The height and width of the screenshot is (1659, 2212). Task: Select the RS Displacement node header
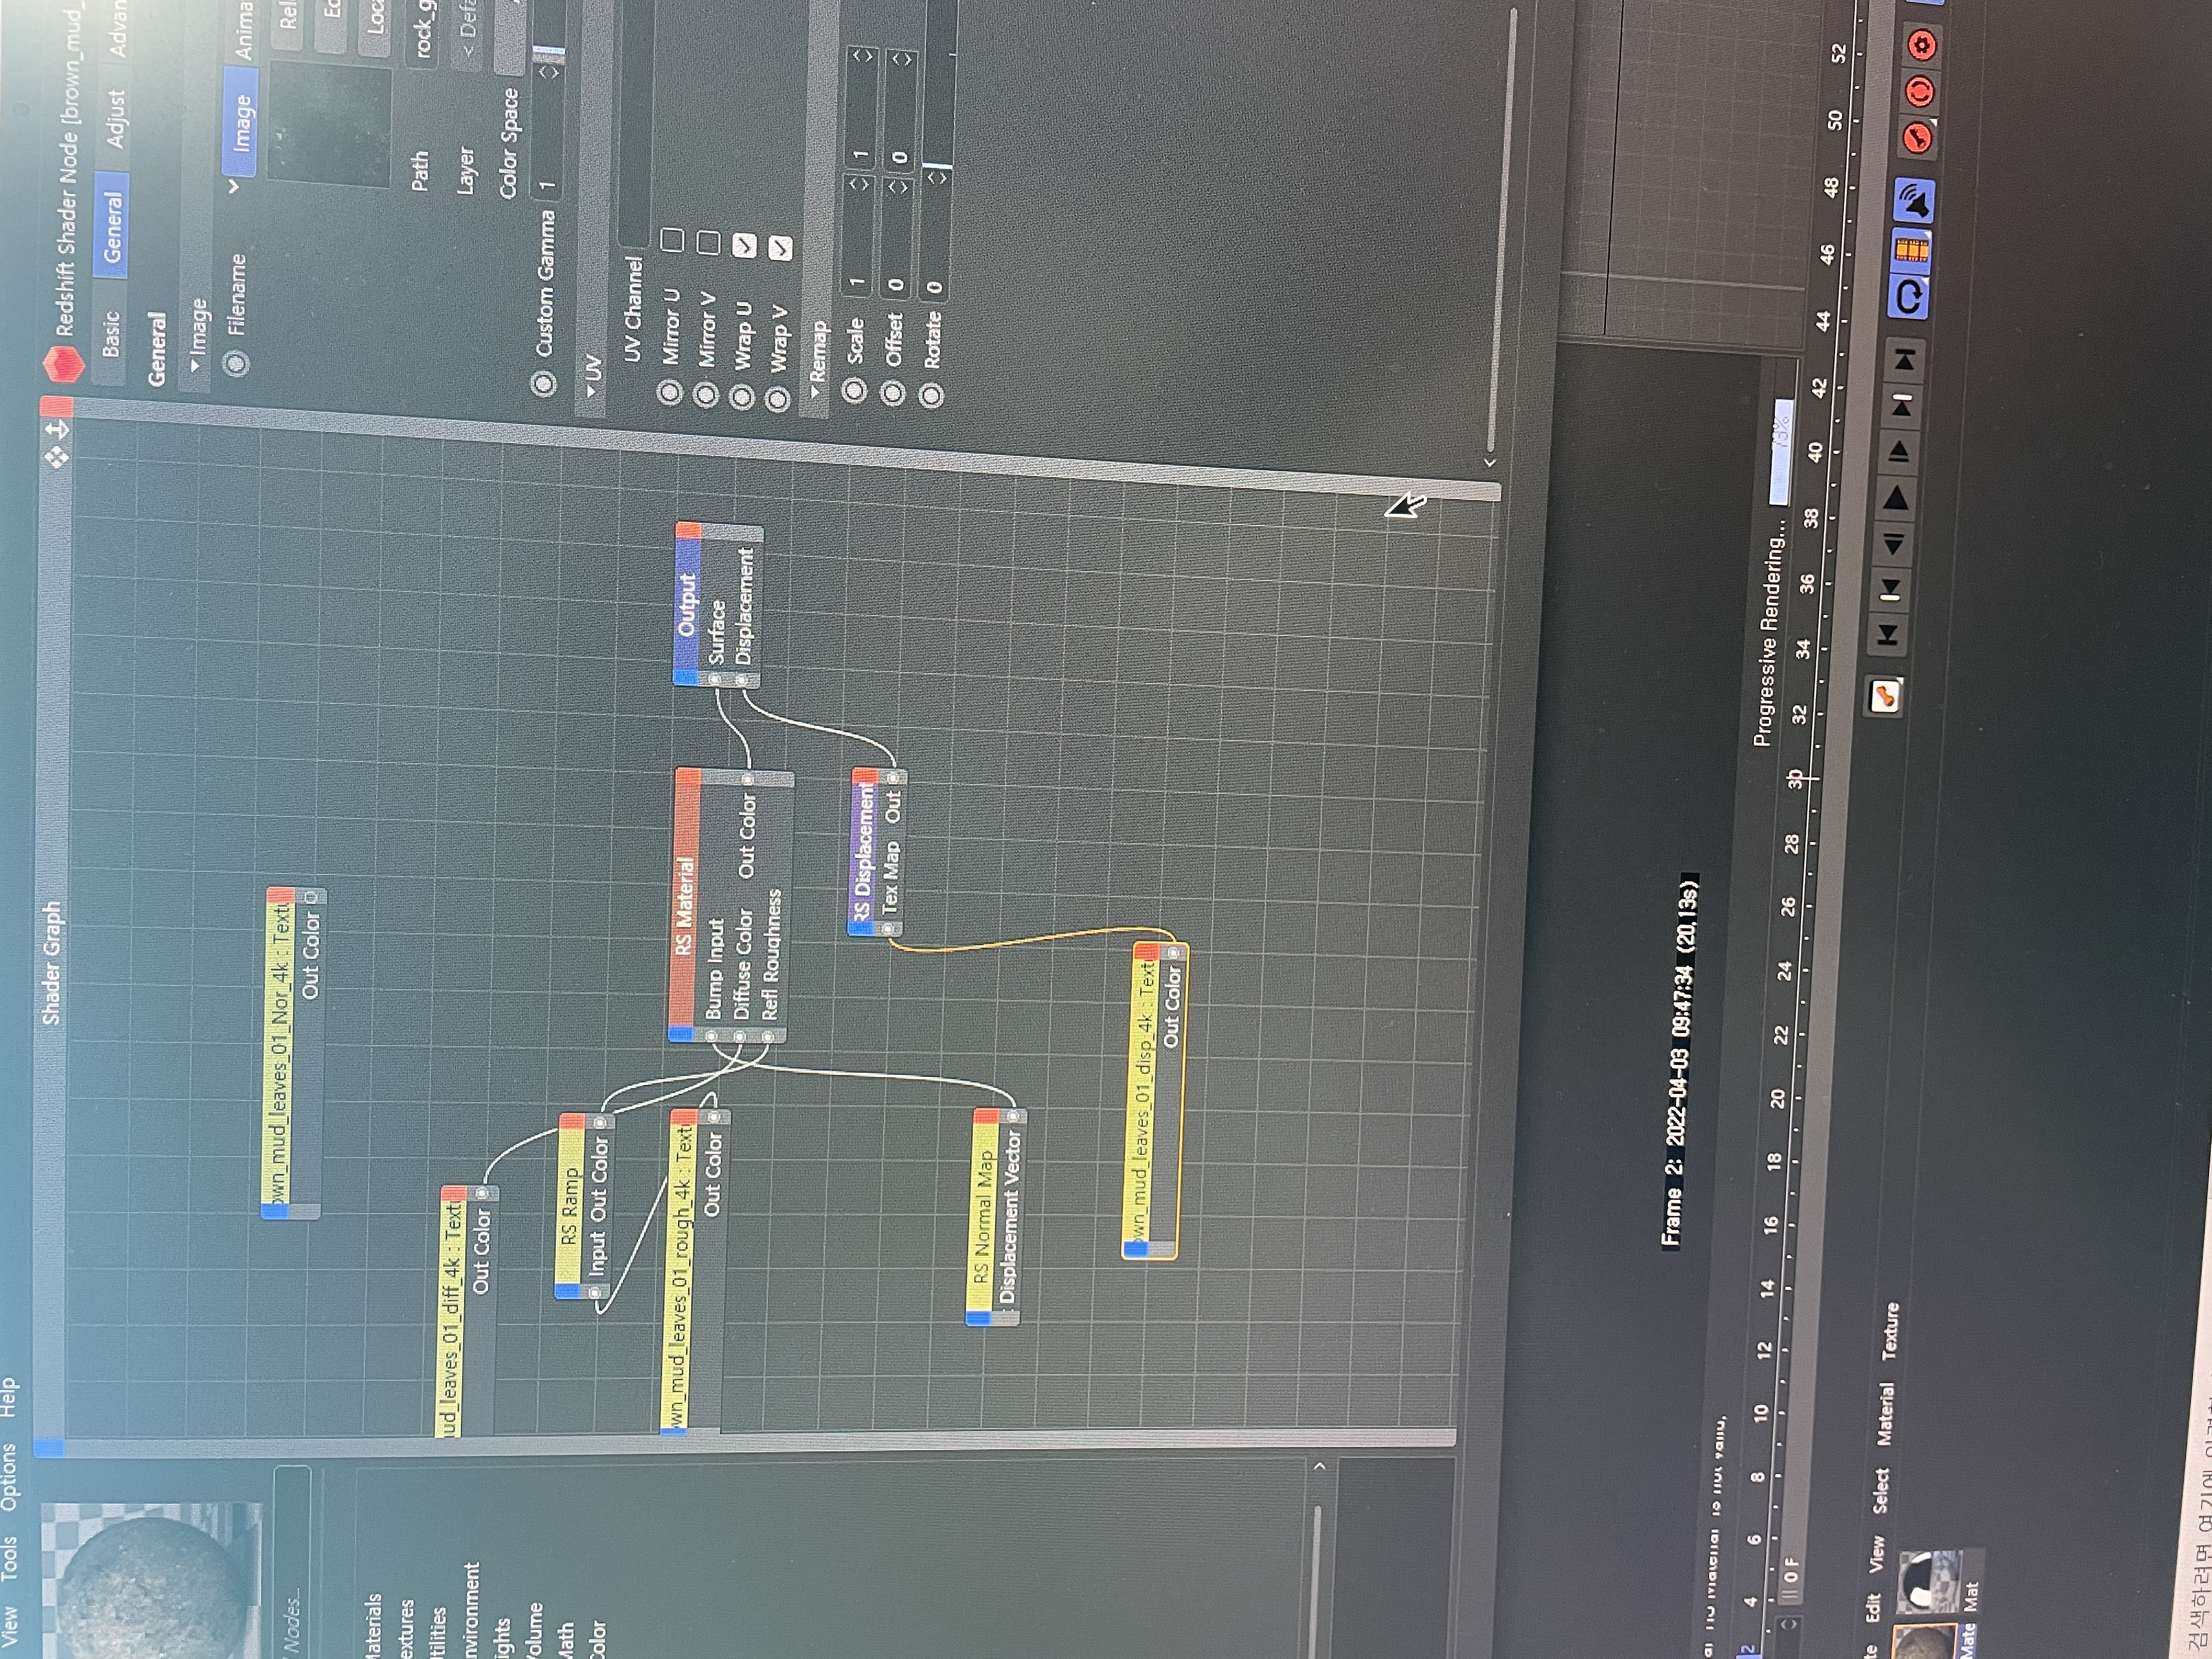tap(863, 851)
